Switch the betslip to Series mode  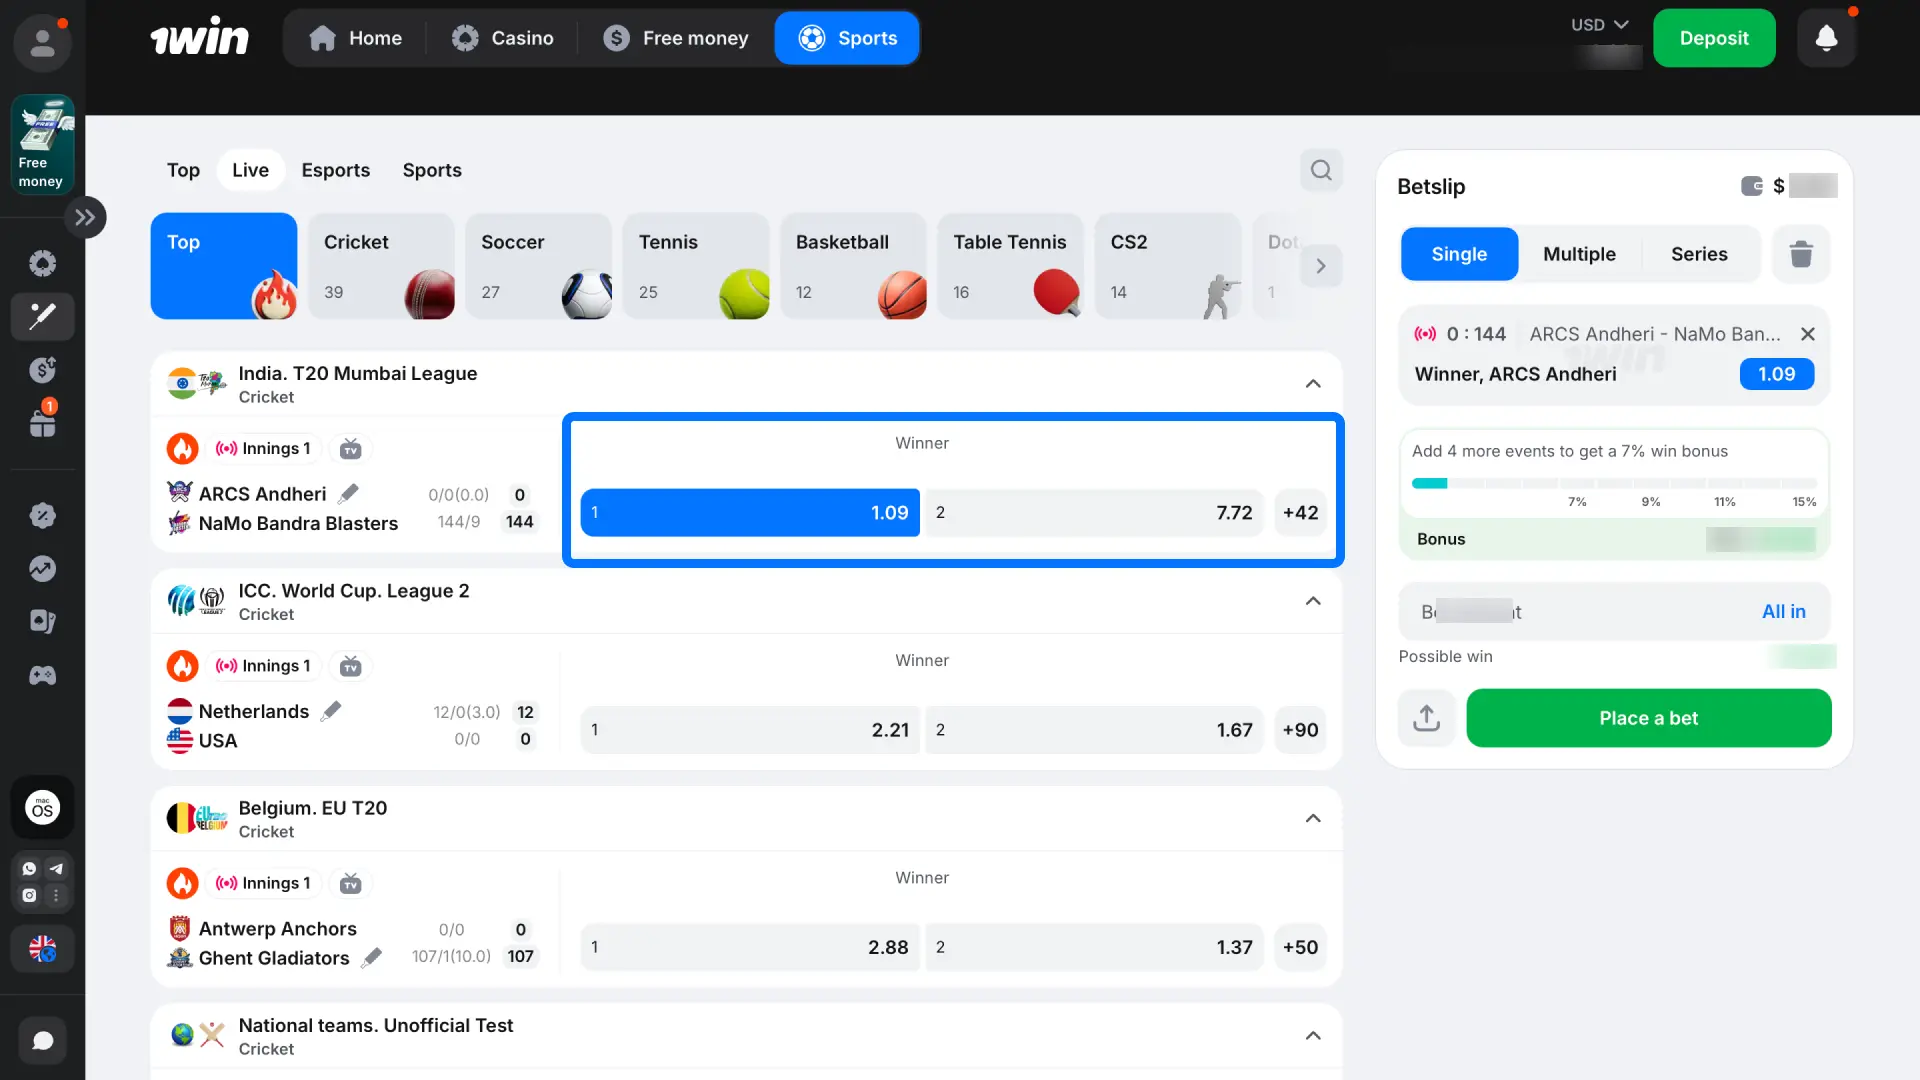pos(1699,254)
